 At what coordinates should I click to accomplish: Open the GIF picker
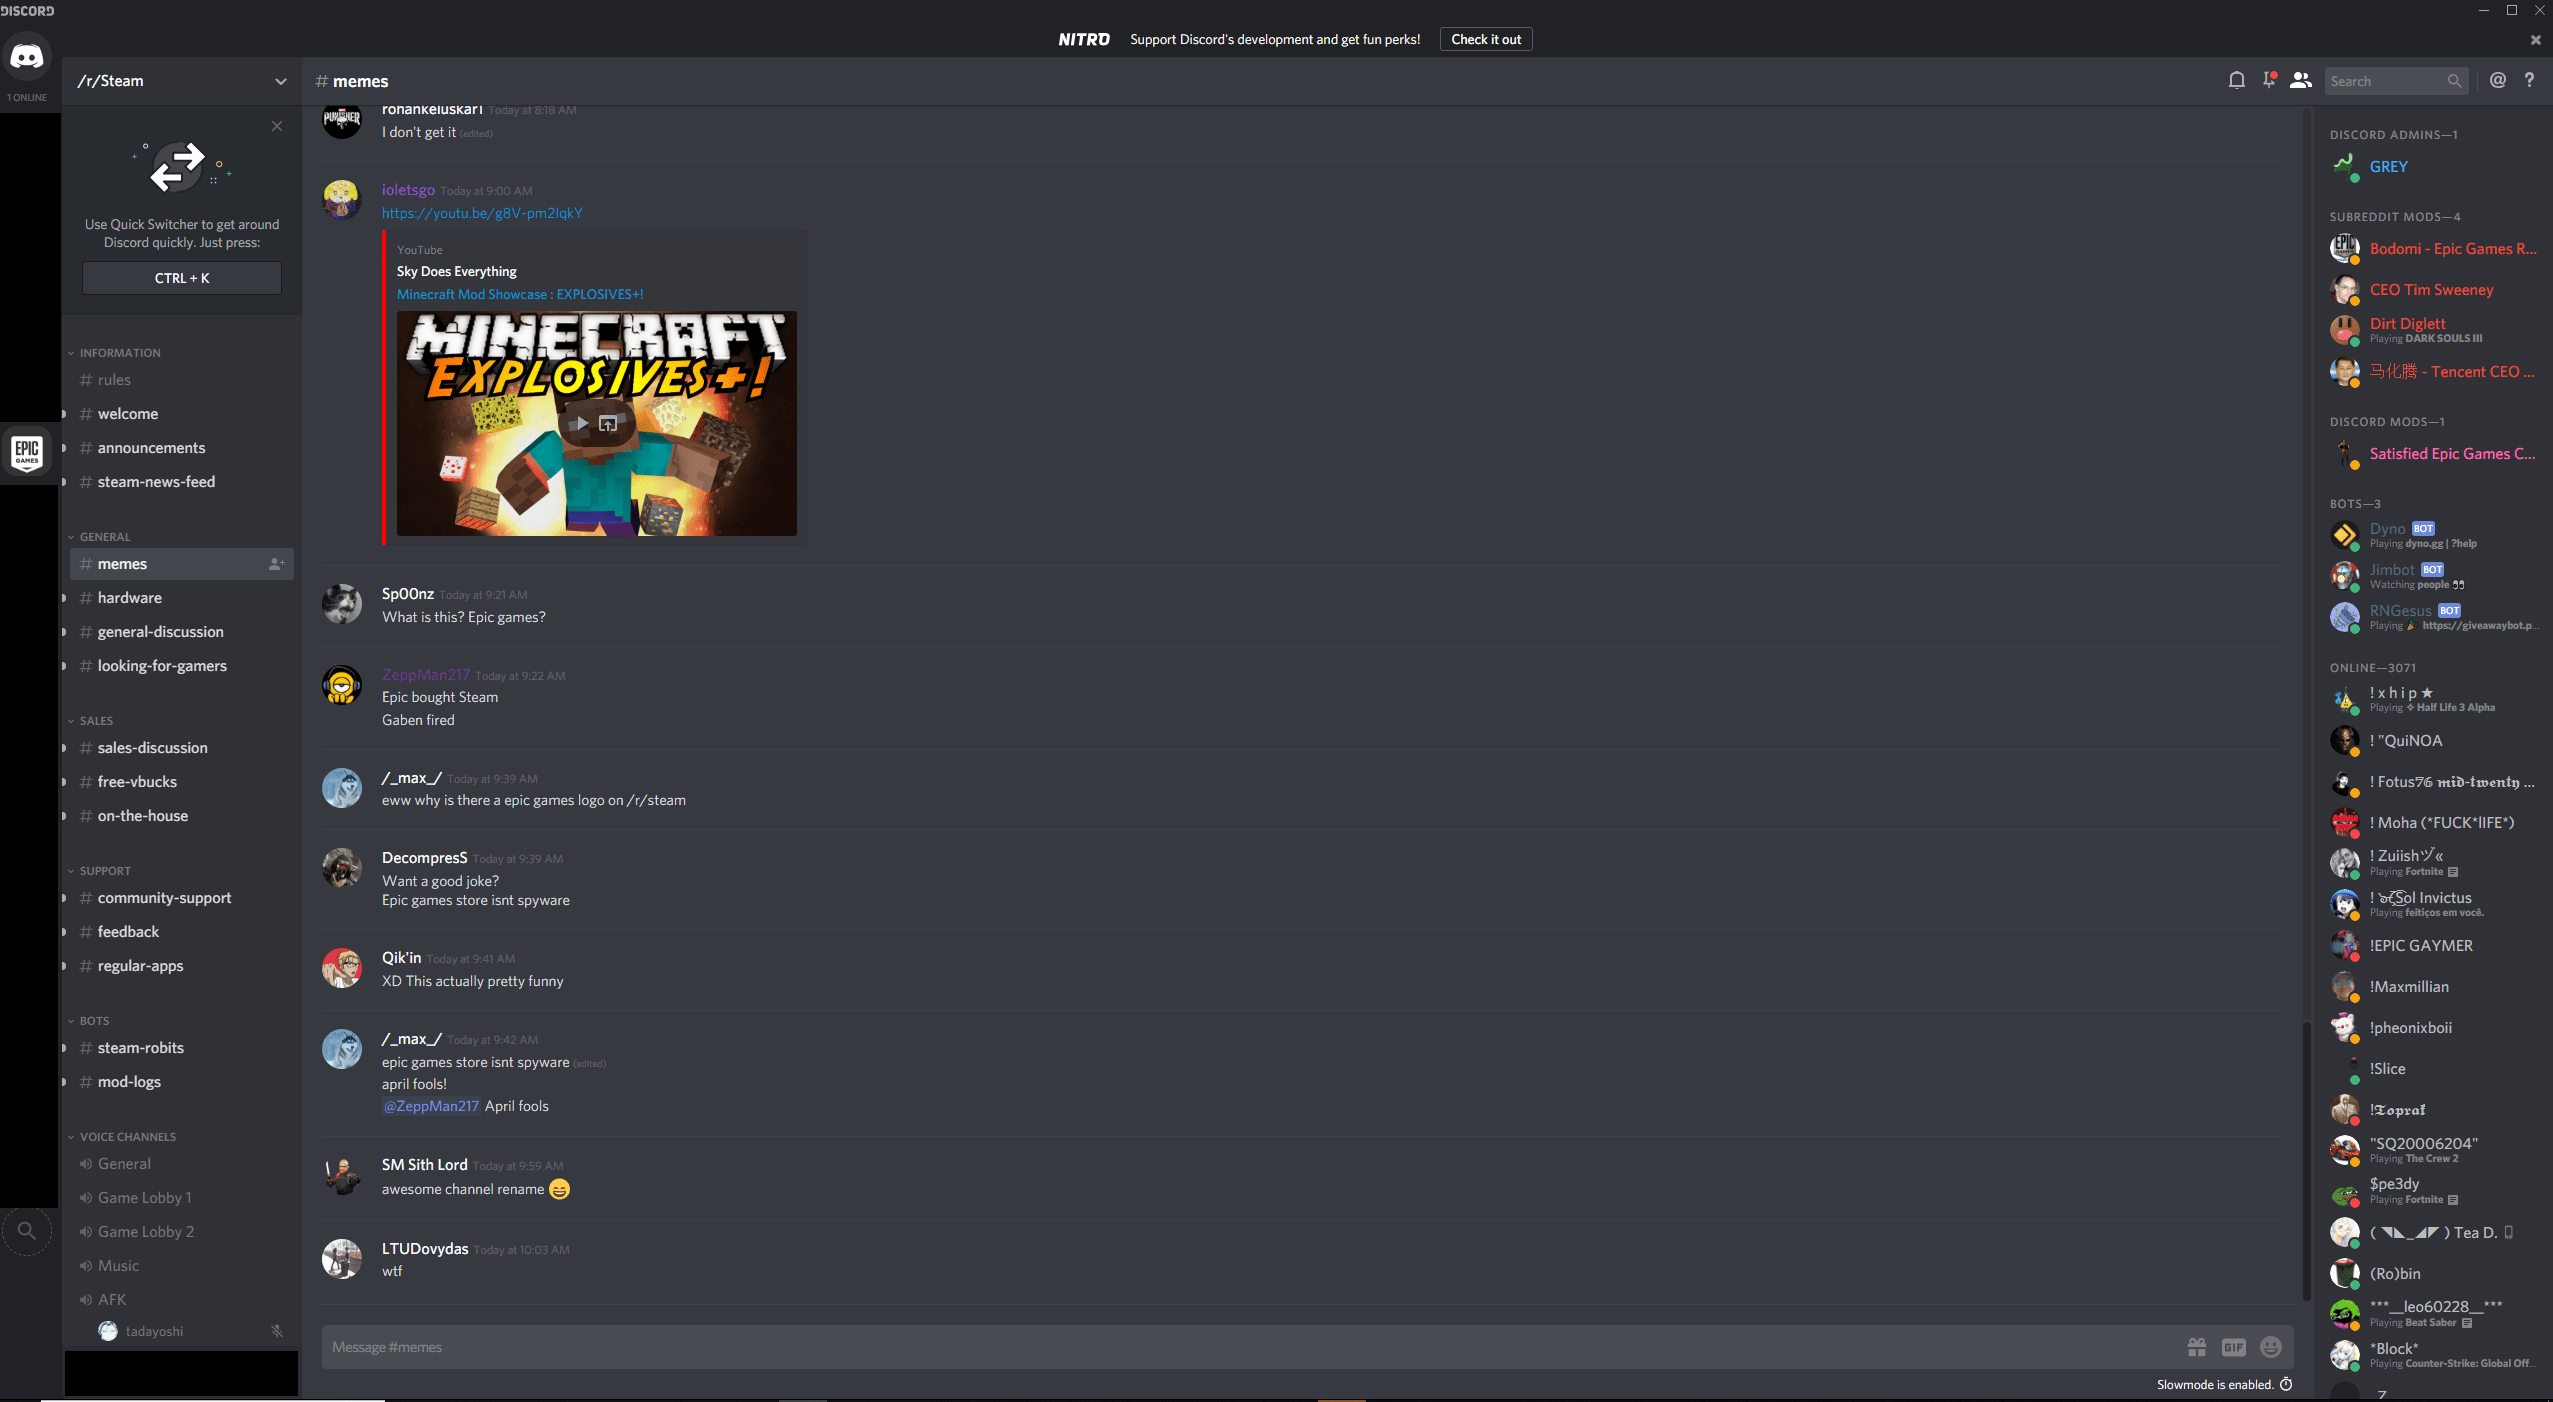[2234, 1347]
